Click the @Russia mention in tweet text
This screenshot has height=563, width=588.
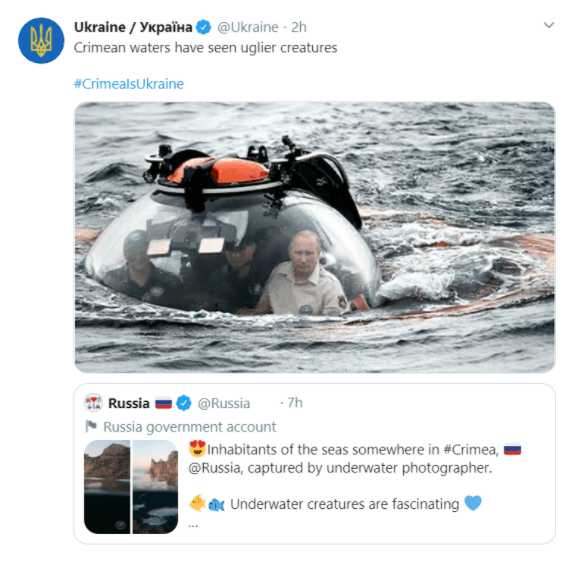[213, 468]
